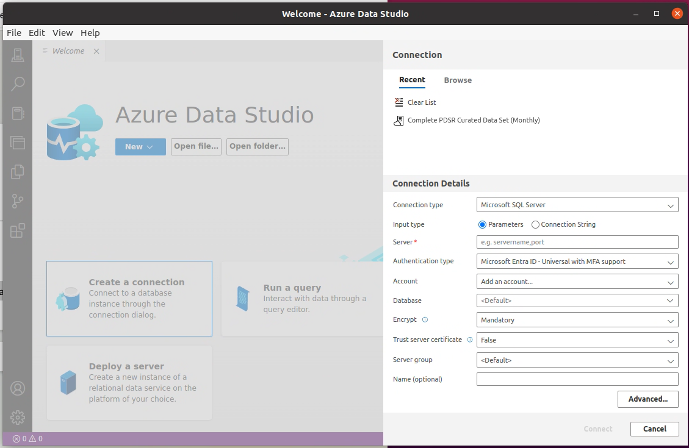Open the Extensions view in the sidebar
The height and width of the screenshot is (448, 690).
click(x=17, y=231)
